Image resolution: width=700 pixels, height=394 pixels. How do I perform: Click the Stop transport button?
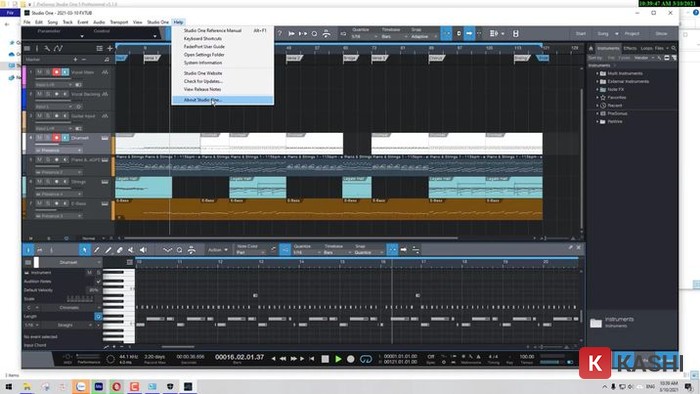[x=325, y=359]
